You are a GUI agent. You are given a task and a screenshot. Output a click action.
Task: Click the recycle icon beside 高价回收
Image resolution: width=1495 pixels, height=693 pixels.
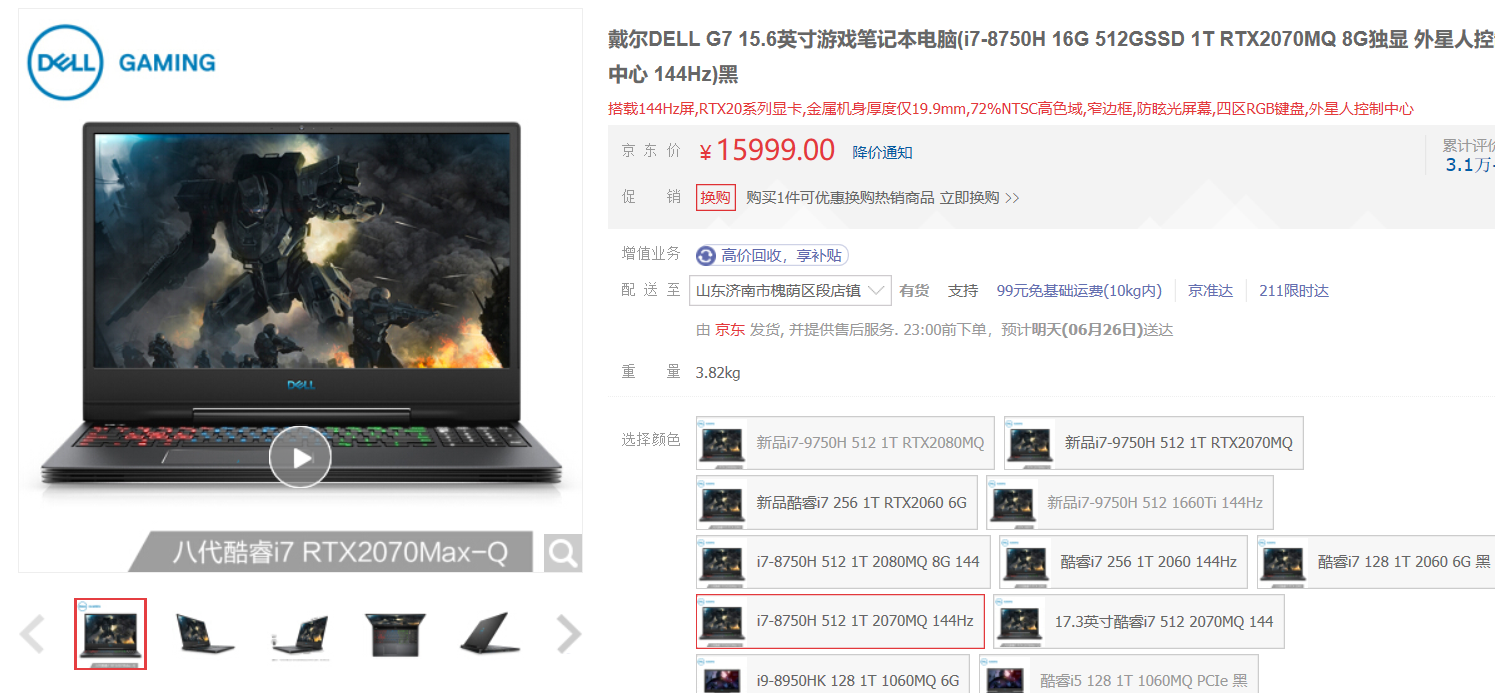pos(707,256)
